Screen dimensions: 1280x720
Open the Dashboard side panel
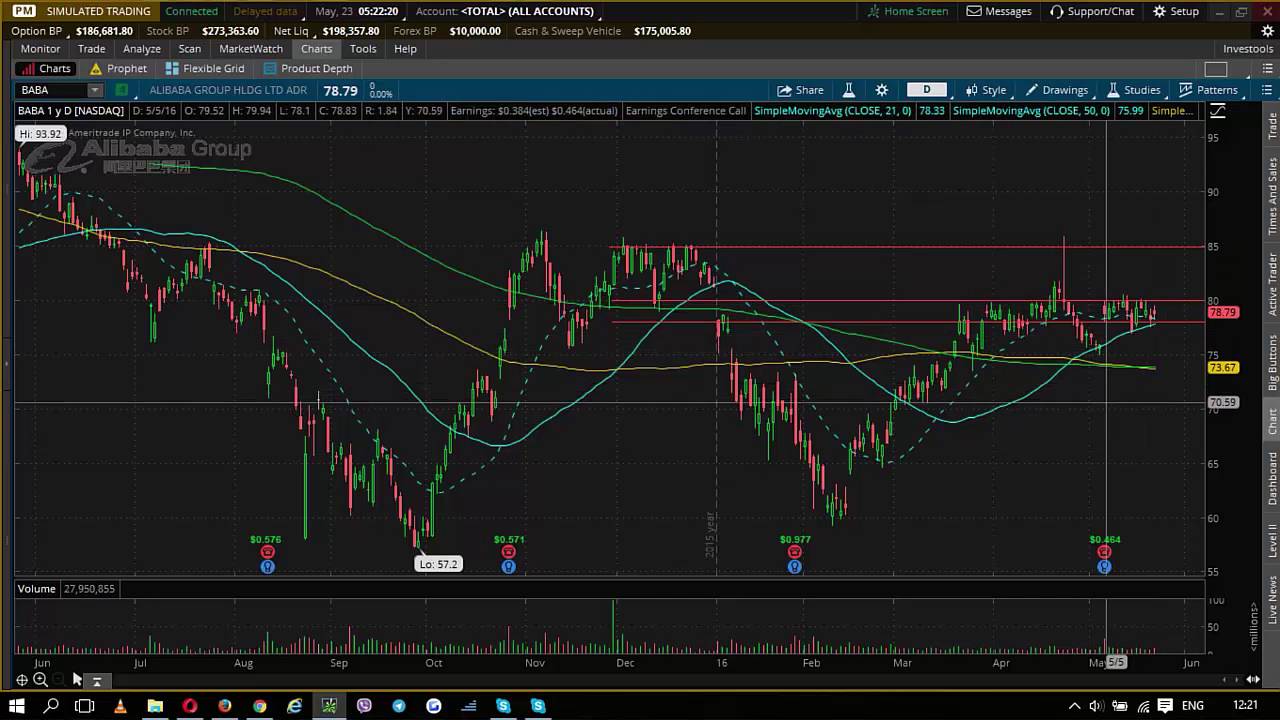tap(1272, 478)
